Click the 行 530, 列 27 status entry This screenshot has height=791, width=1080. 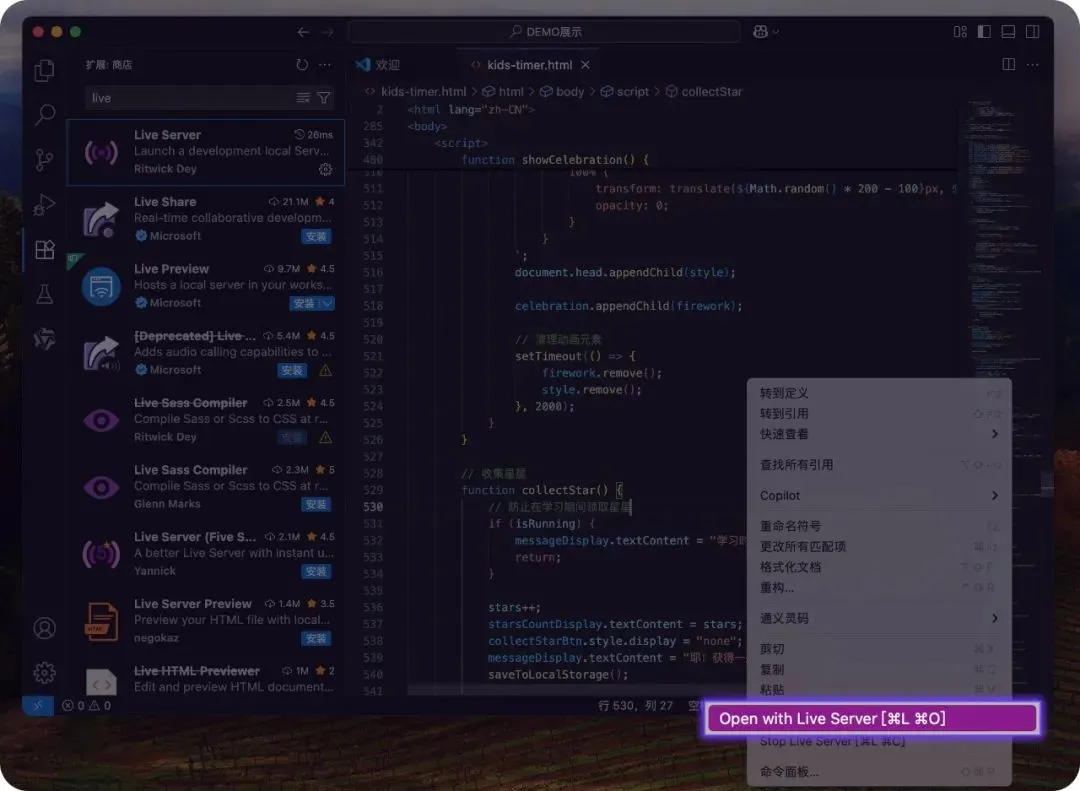(635, 706)
